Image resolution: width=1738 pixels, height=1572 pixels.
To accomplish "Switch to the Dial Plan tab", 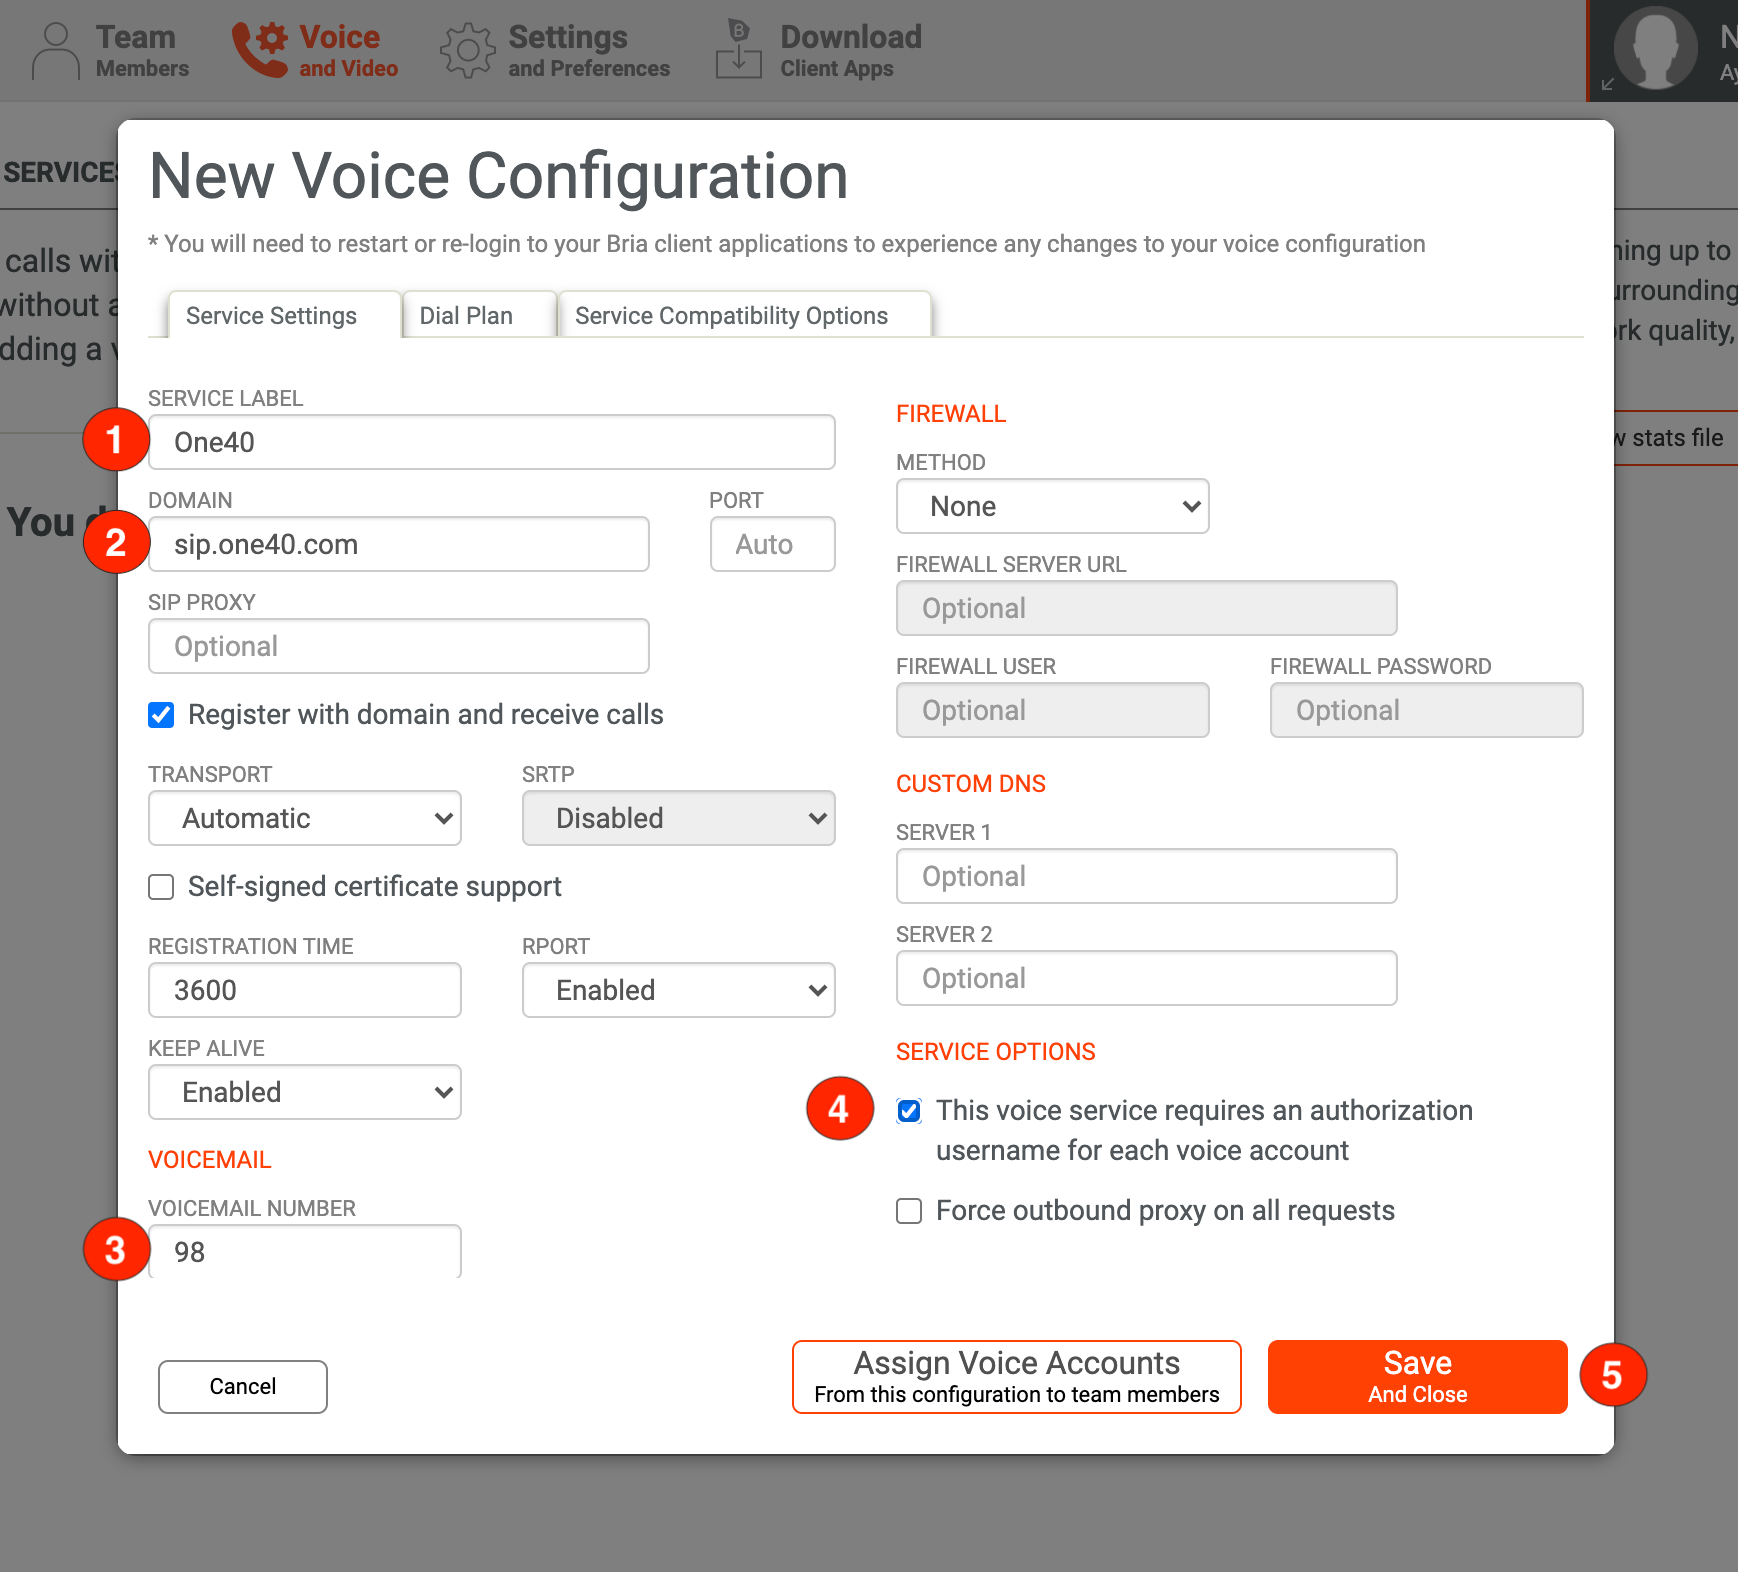I will pyautogui.click(x=466, y=315).
